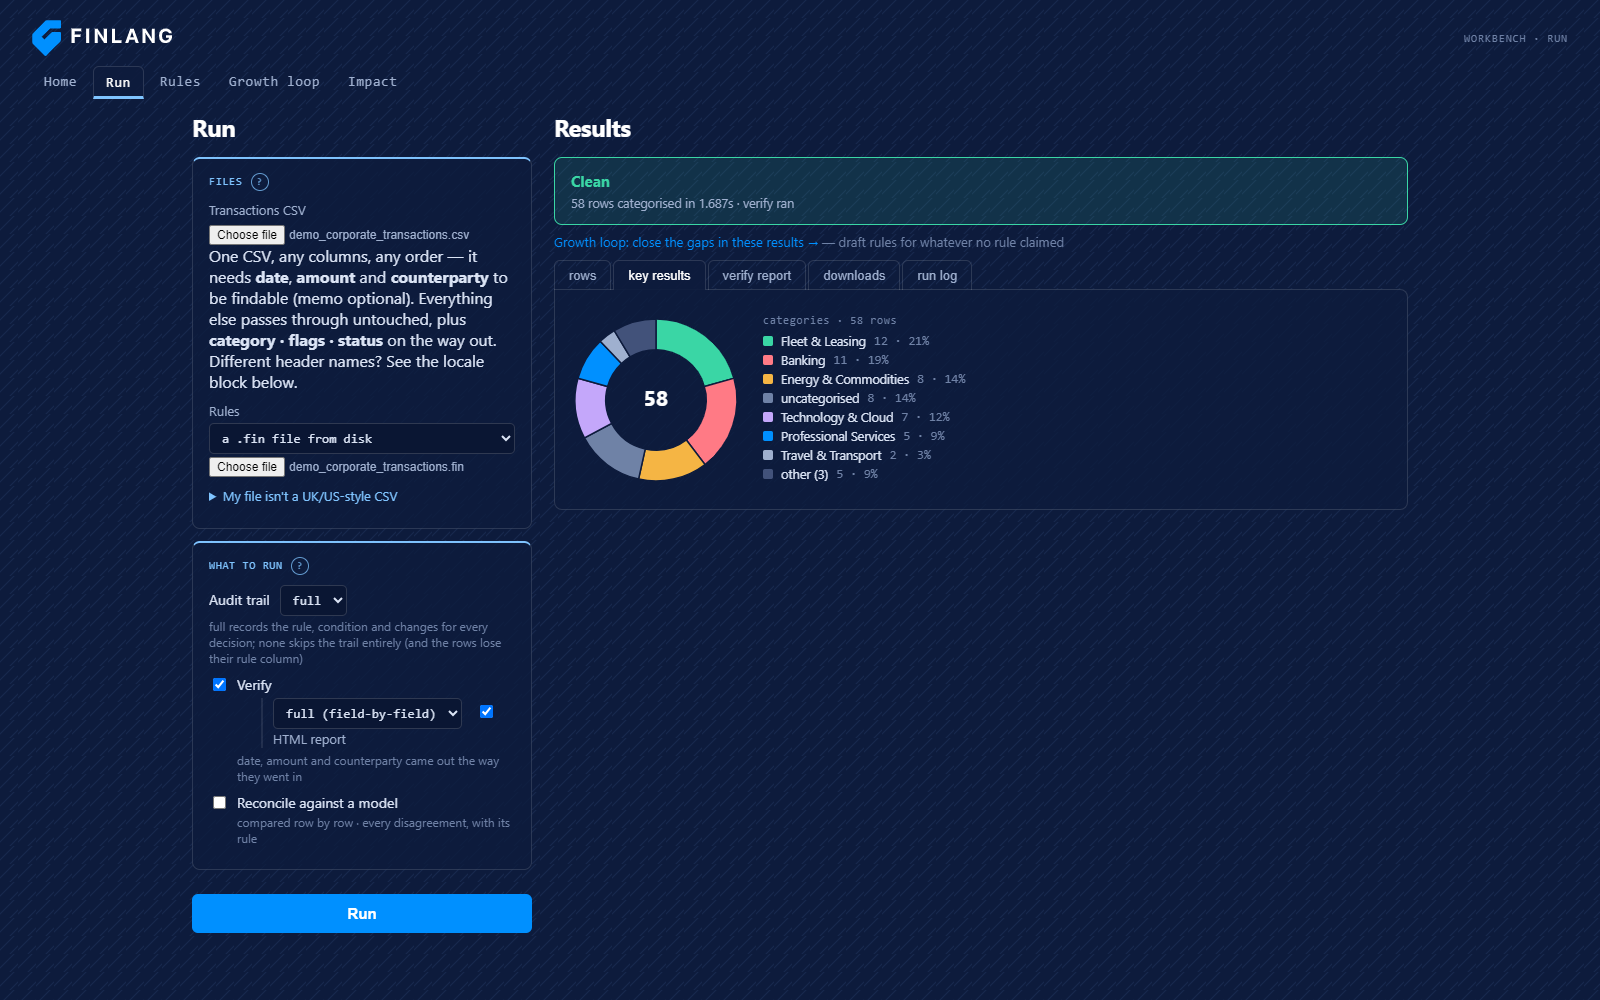1600x1000 pixels.
Task: Click the donut center total 58
Action: point(656,399)
